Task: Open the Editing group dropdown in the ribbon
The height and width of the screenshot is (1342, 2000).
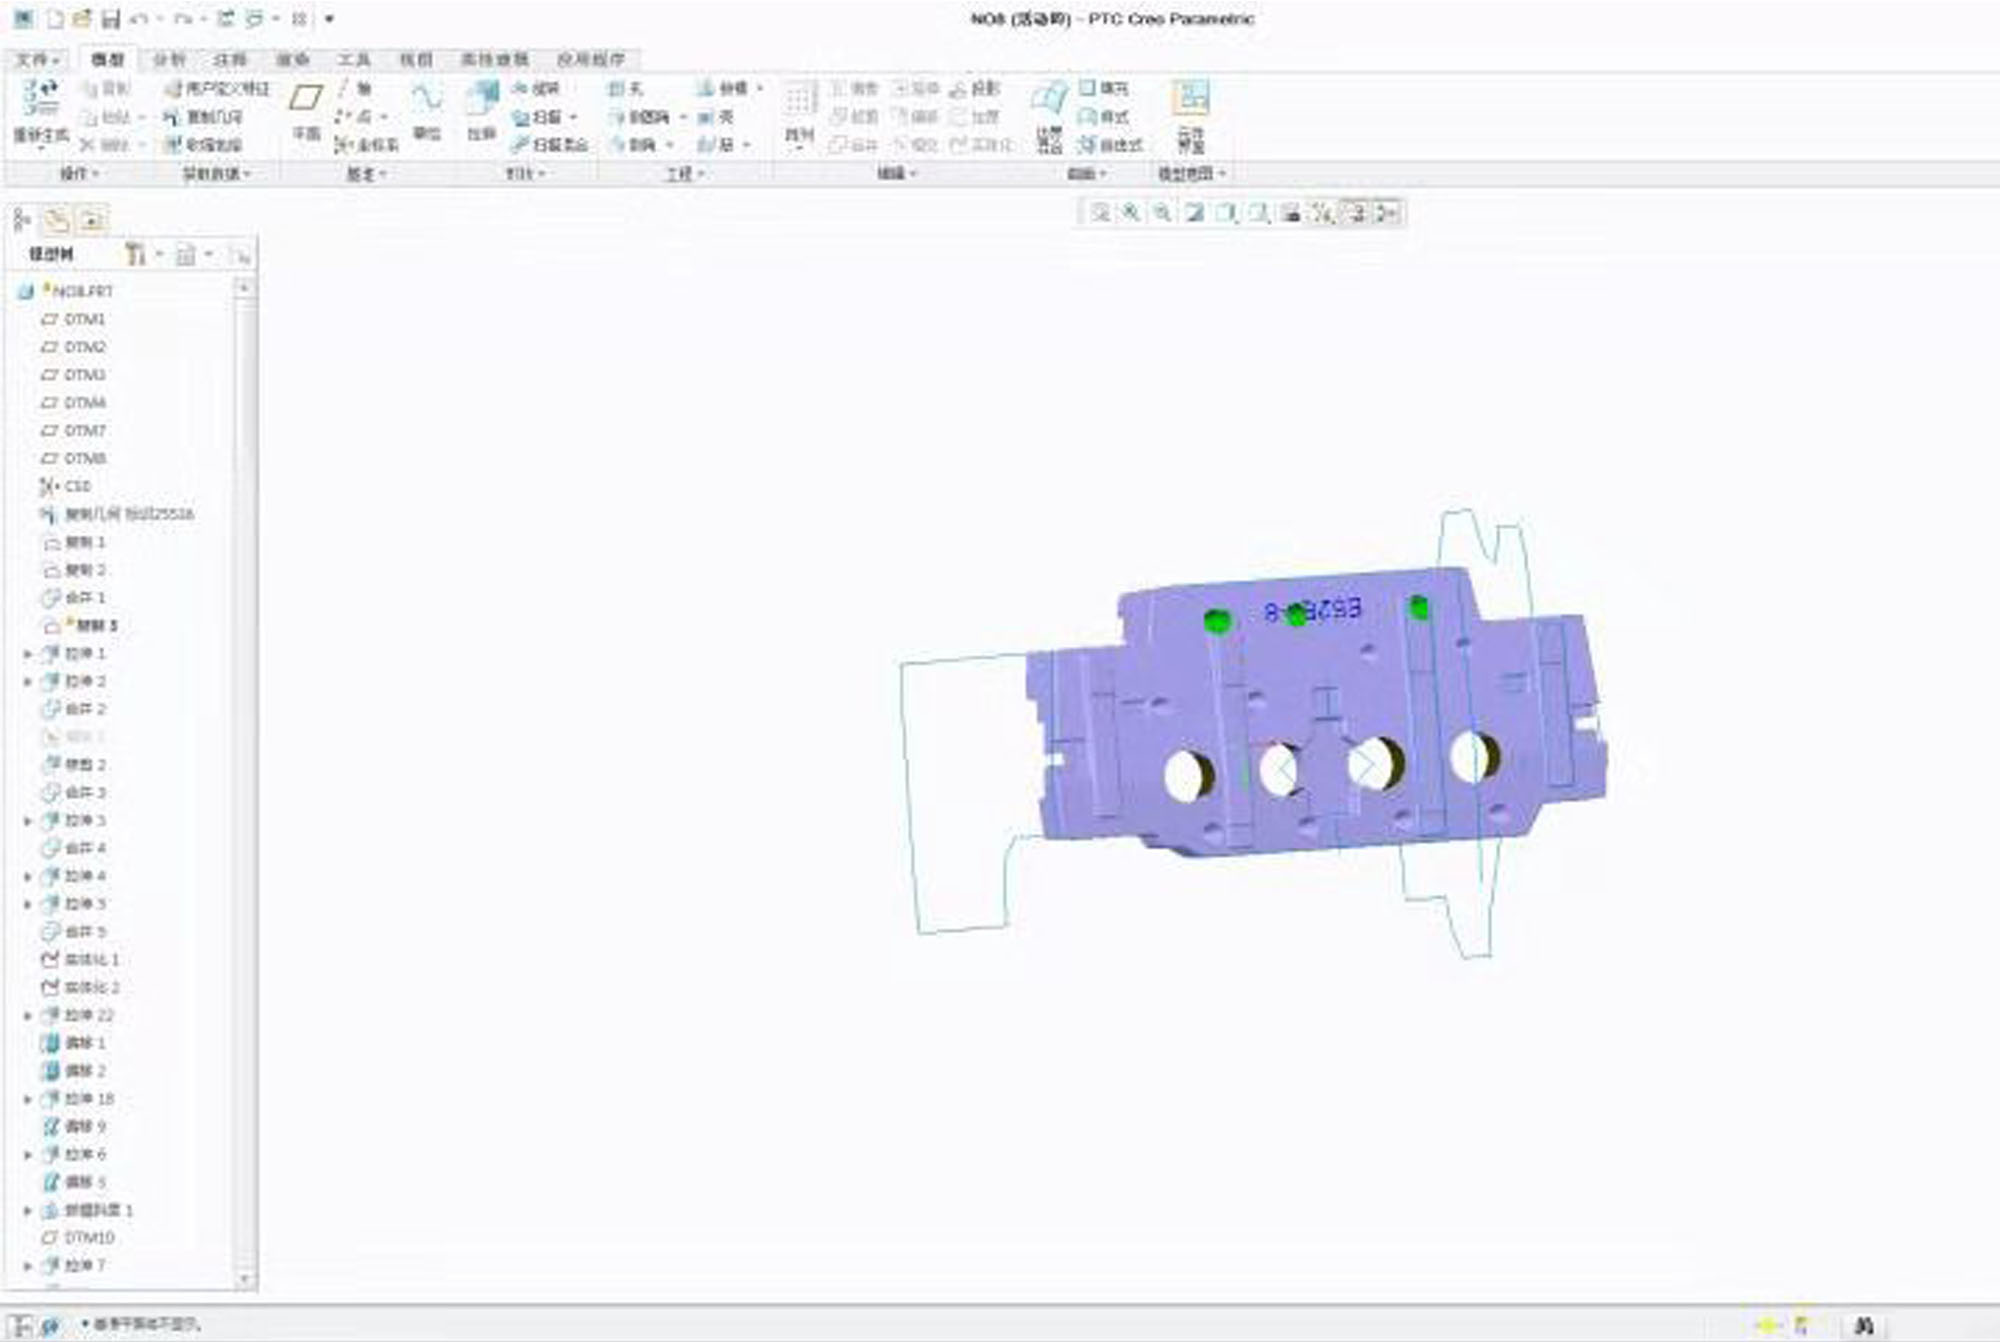Action: pos(896,174)
